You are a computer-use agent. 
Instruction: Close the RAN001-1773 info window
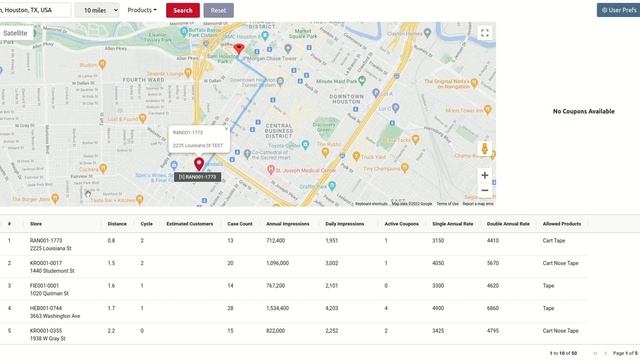(227, 129)
